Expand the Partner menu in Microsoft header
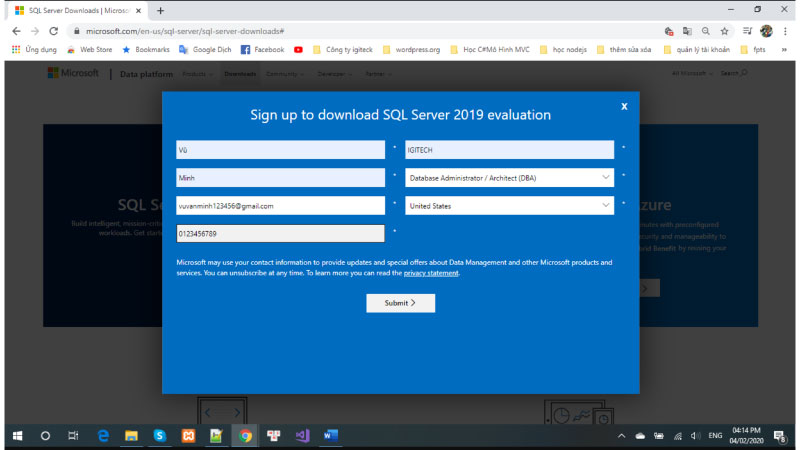 pos(378,74)
